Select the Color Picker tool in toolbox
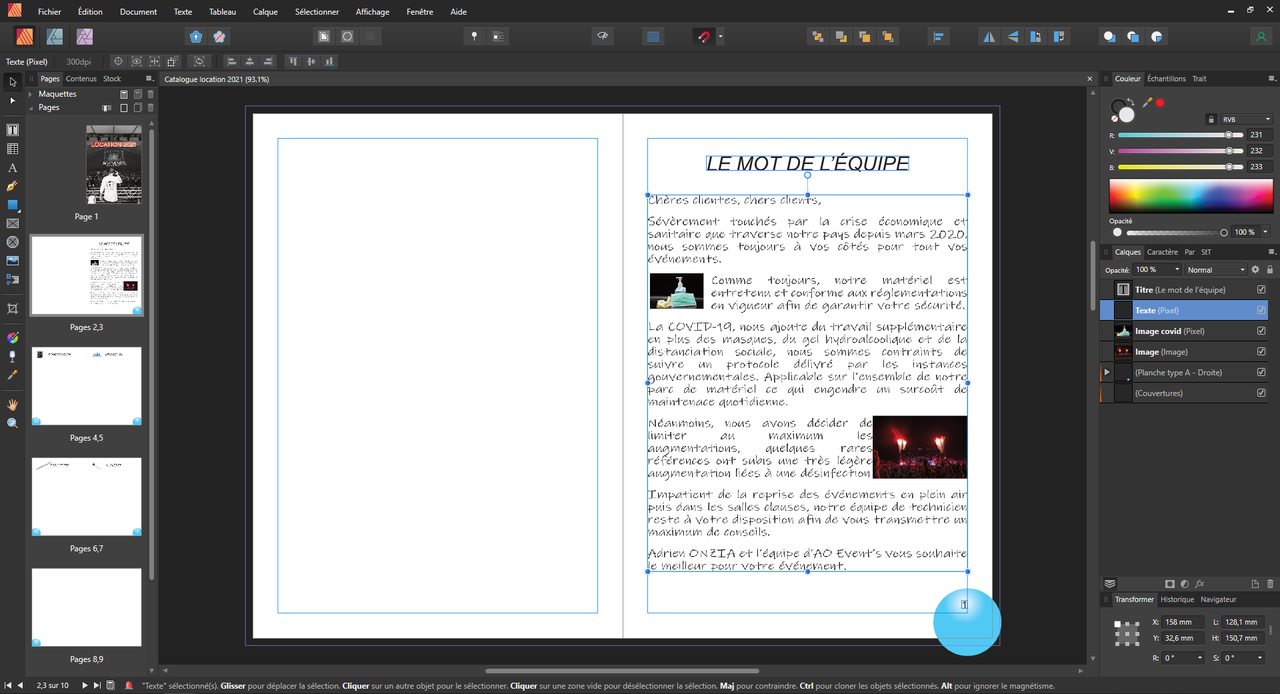 pyautogui.click(x=12, y=374)
